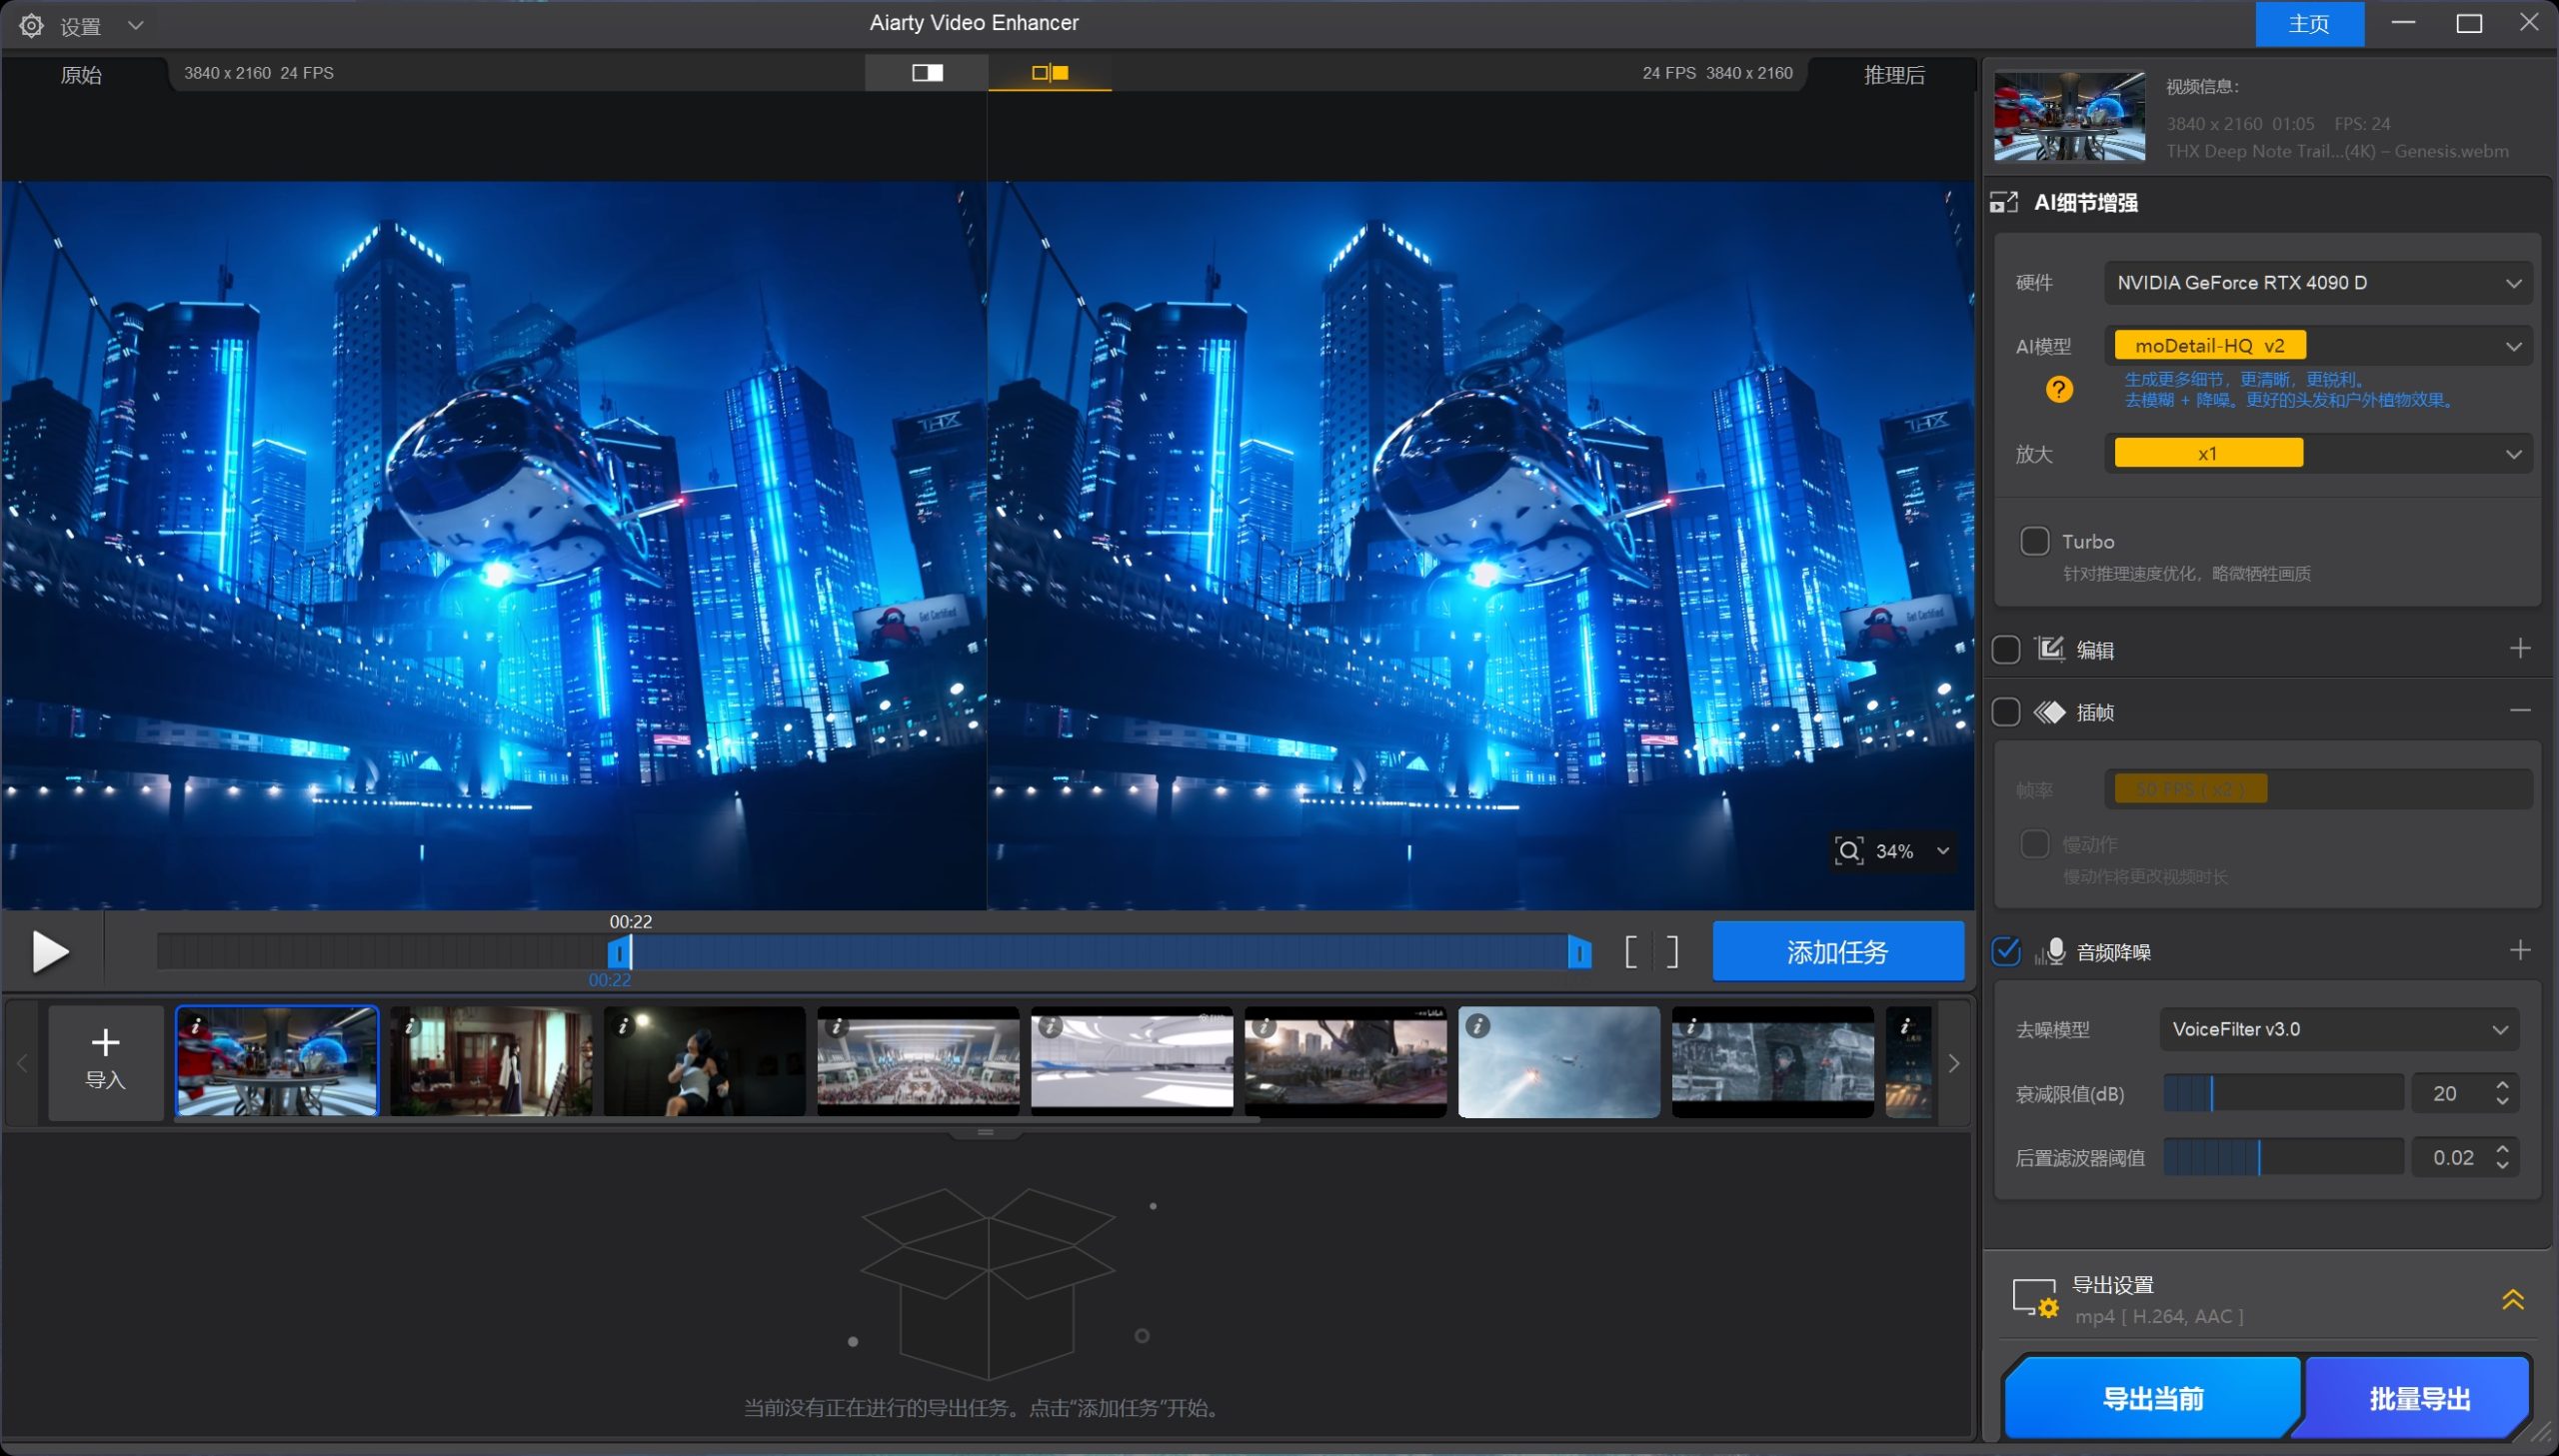
Task: Collapse the frame interpolation section minus icon
Action: pyautogui.click(x=2519, y=711)
